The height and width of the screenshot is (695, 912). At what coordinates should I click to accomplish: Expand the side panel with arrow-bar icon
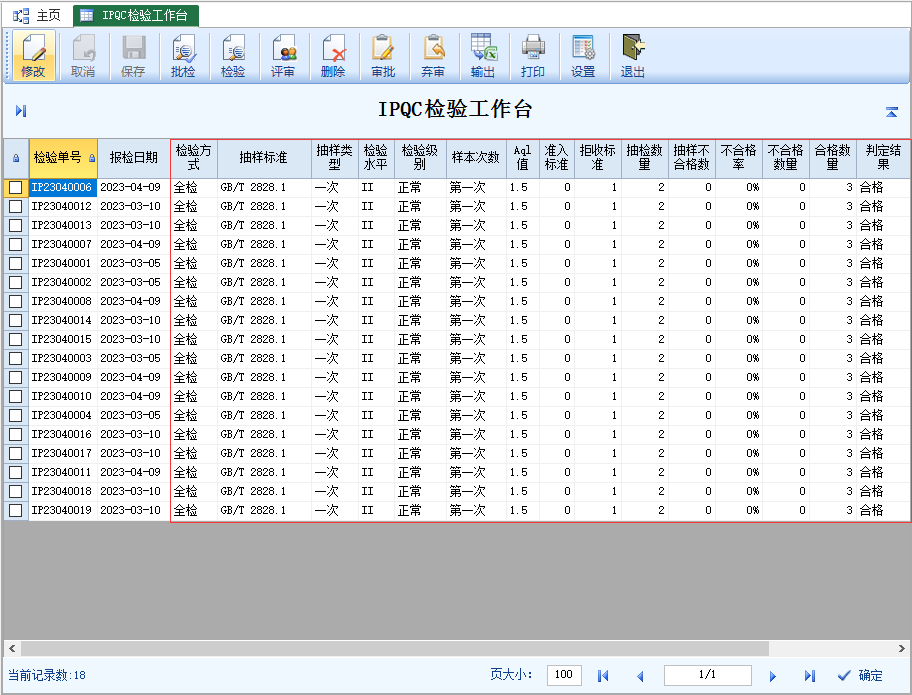click(21, 111)
